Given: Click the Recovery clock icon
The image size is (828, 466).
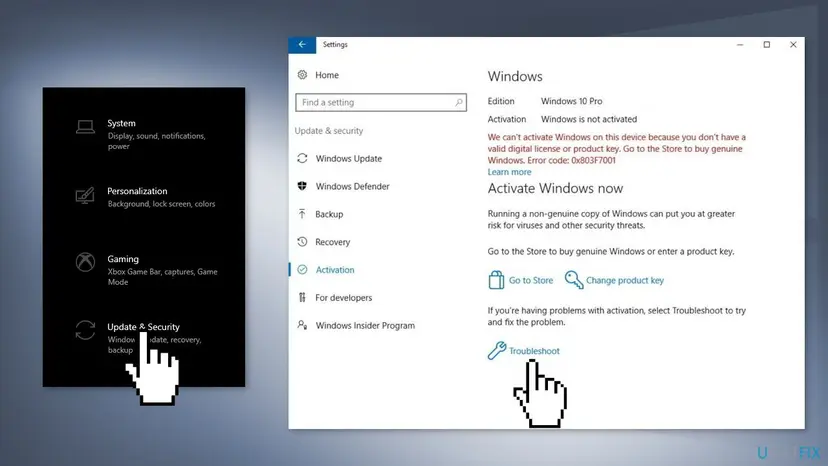Looking at the screenshot, I should [x=302, y=242].
